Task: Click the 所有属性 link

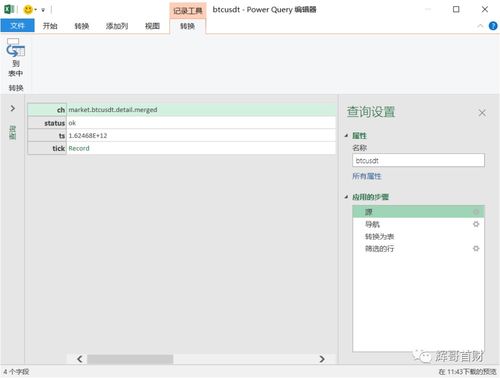Action: [x=367, y=176]
